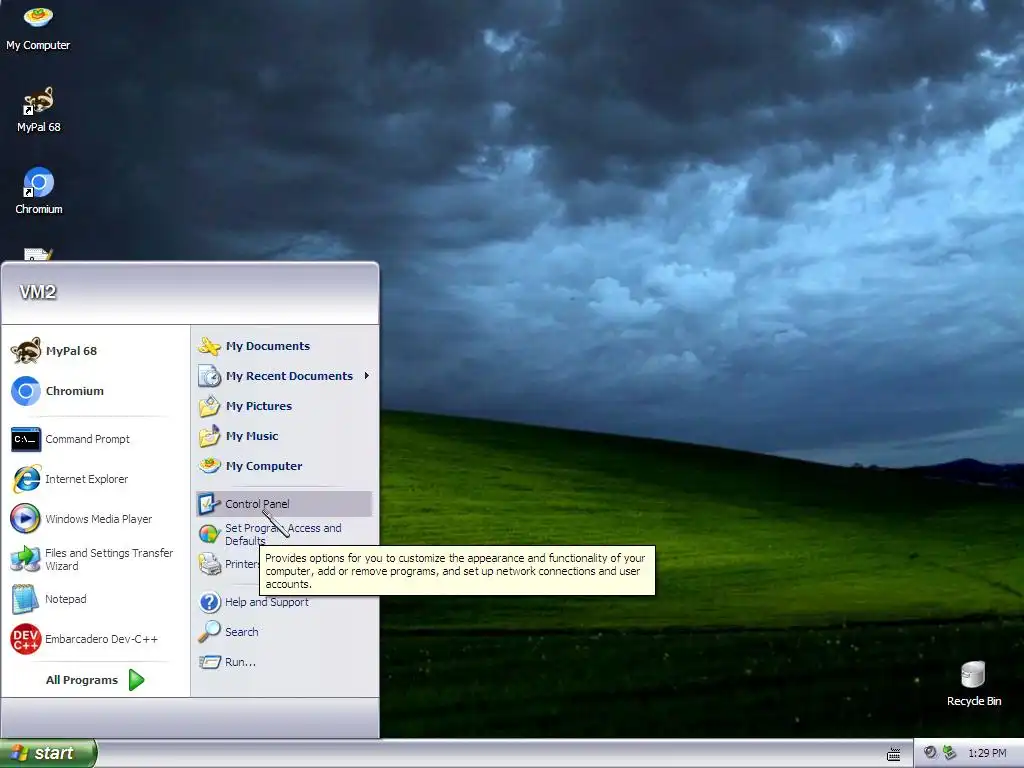The height and width of the screenshot is (768, 1024).
Task: Click the Run icon in Start menu
Action: [210, 662]
